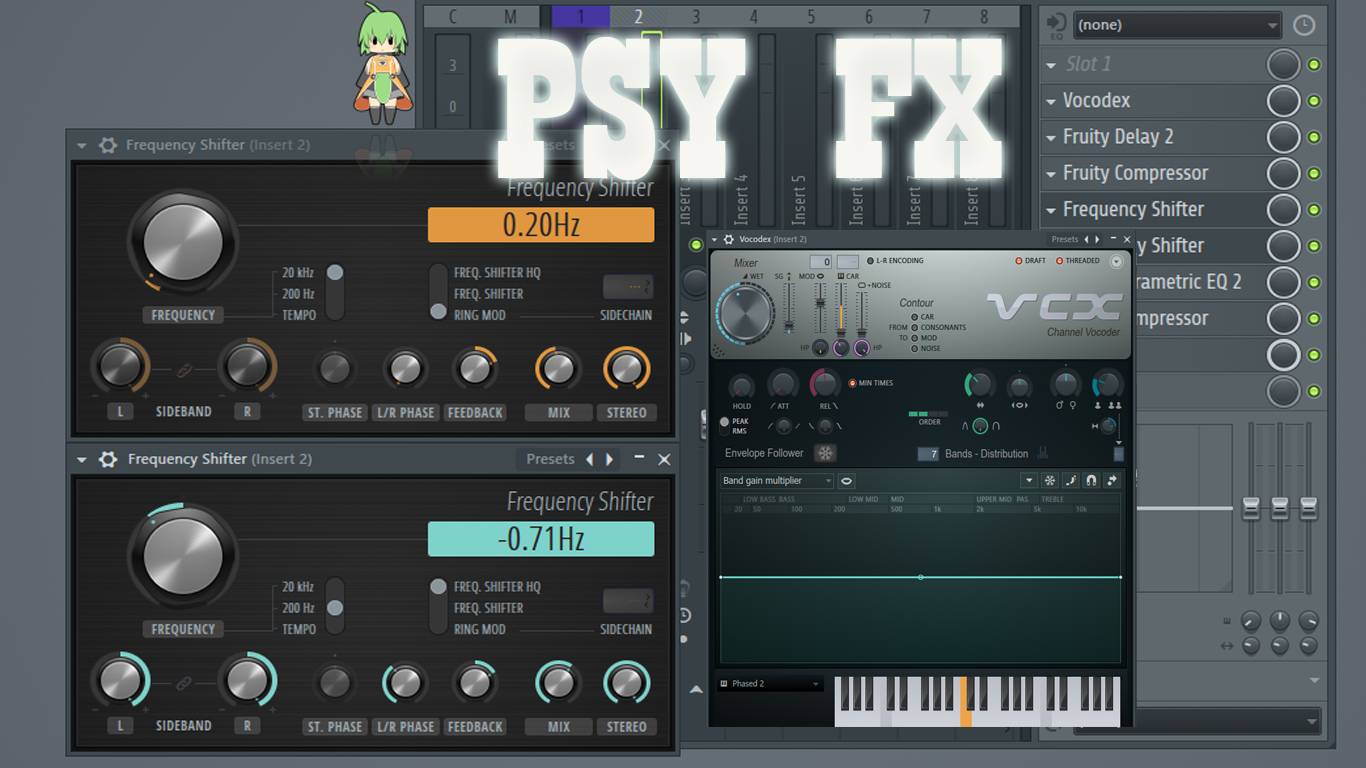Image resolution: width=1366 pixels, height=768 pixels.
Task: Flip 20 kHz/200 Hz/TEMPO switch in orange shifter
Action: [335, 292]
